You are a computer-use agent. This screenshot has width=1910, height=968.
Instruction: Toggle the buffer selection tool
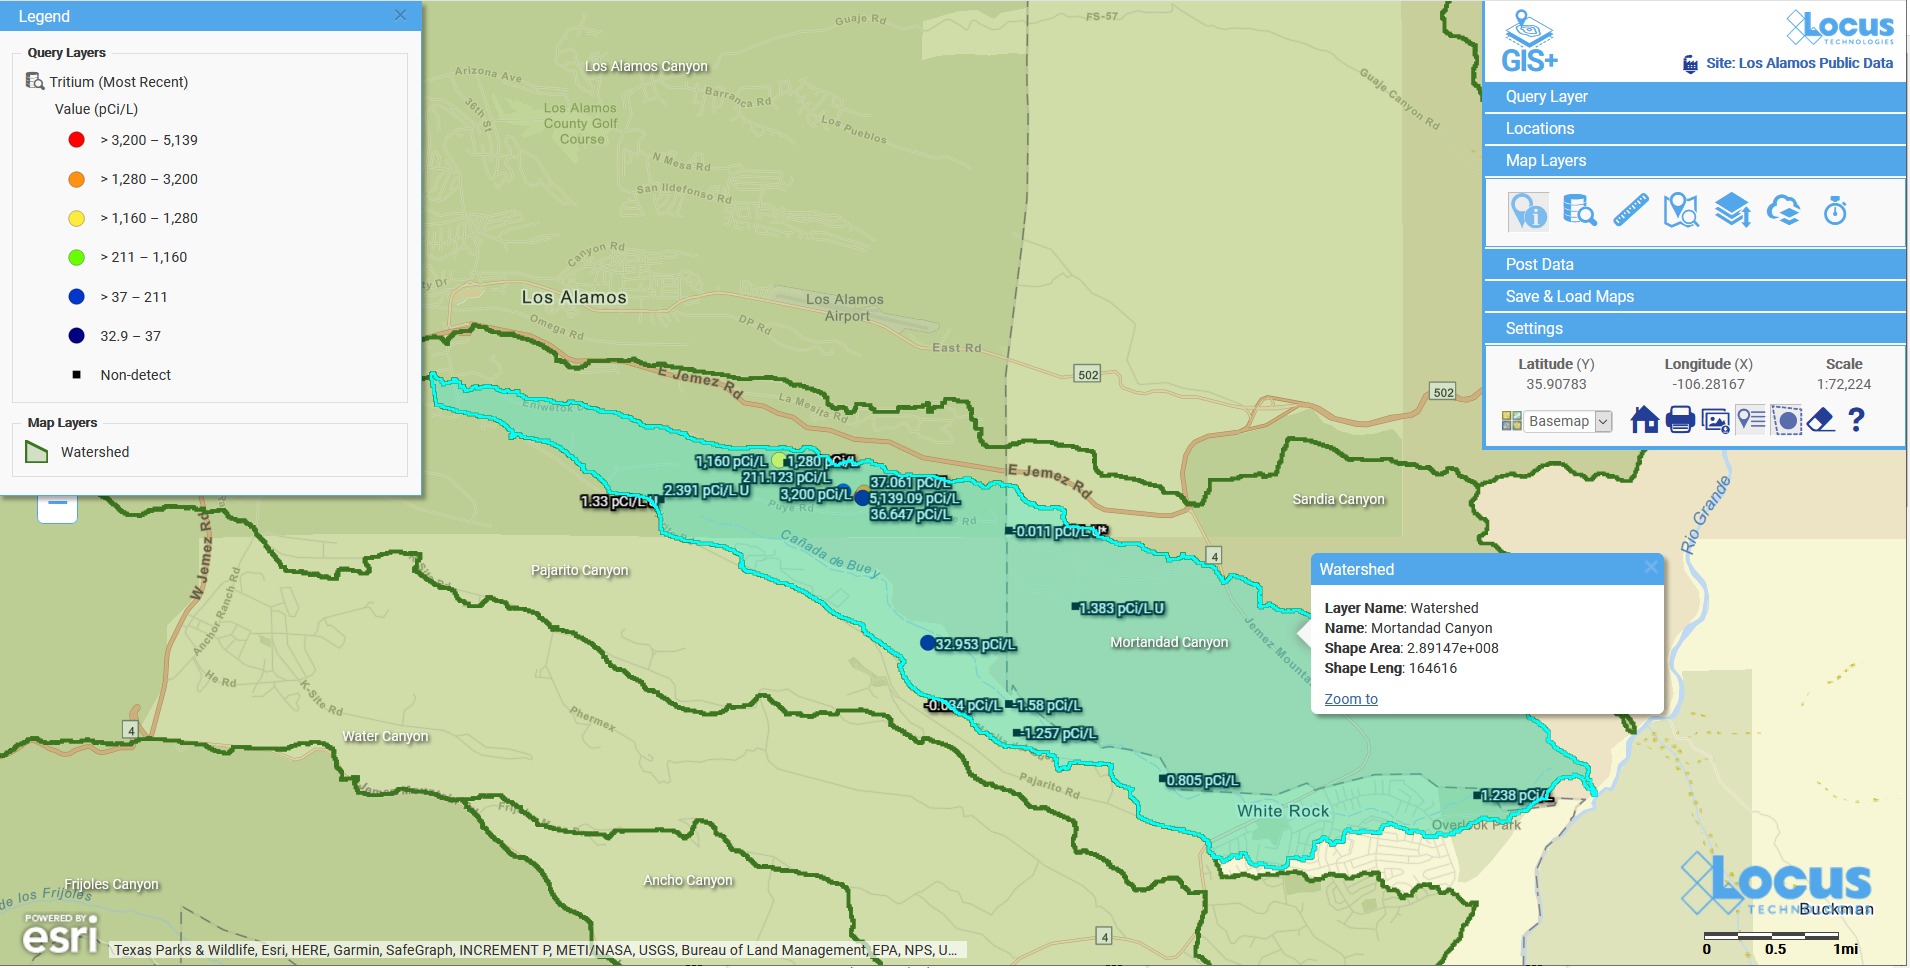[1787, 420]
